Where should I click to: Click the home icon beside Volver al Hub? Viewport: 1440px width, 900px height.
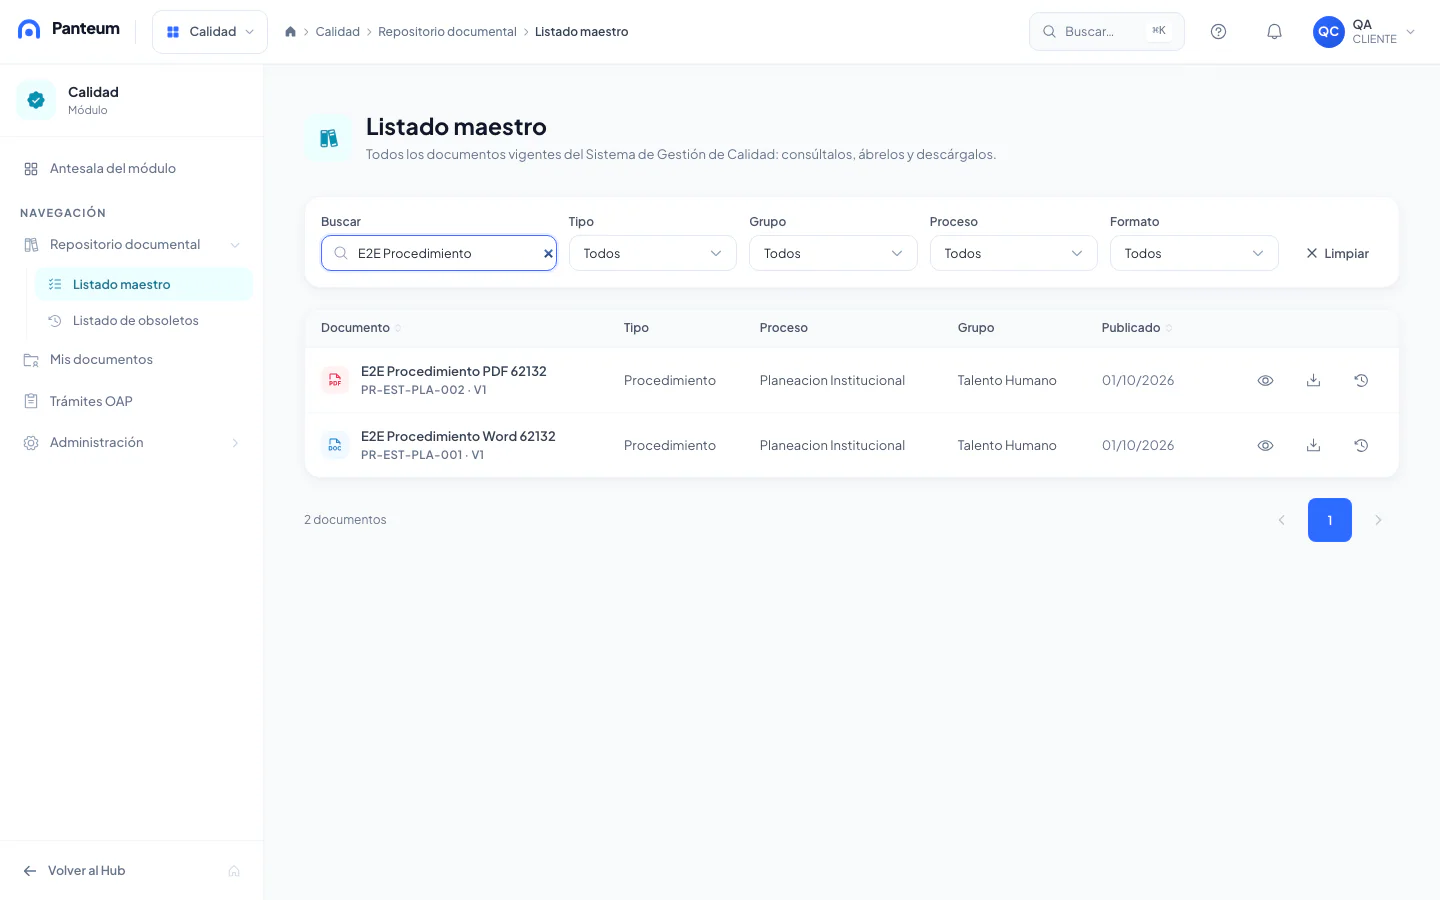(x=234, y=871)
